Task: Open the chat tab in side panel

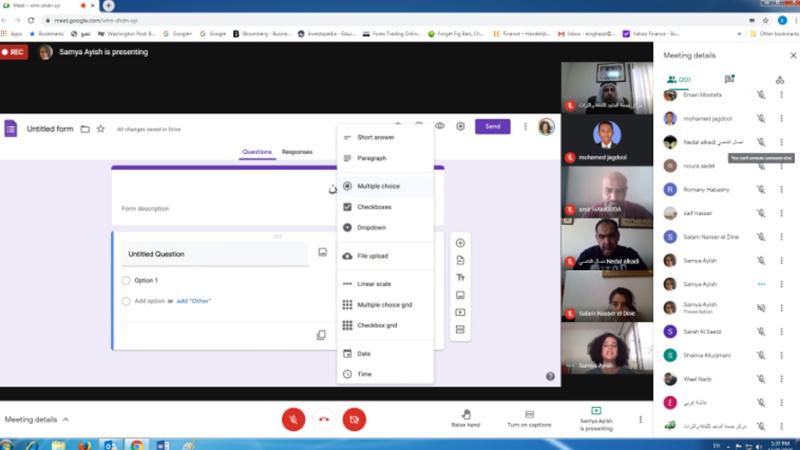Action: click(729, 79)
